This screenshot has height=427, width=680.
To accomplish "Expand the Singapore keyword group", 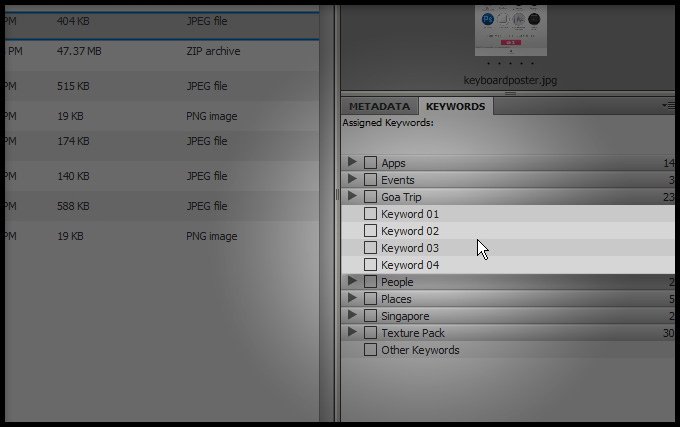I will point(352,316).
